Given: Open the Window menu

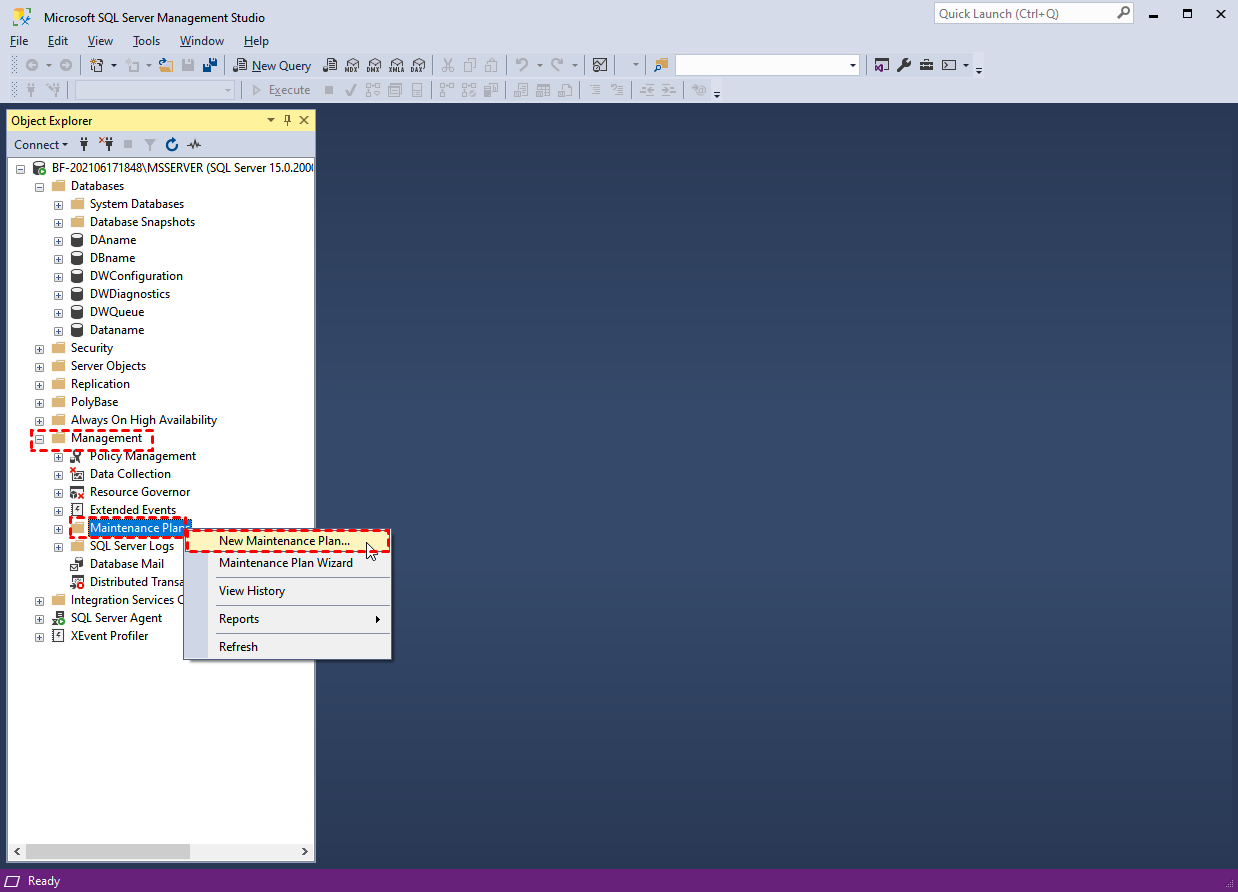Looking at the screenshot, I should coord(202,41).
